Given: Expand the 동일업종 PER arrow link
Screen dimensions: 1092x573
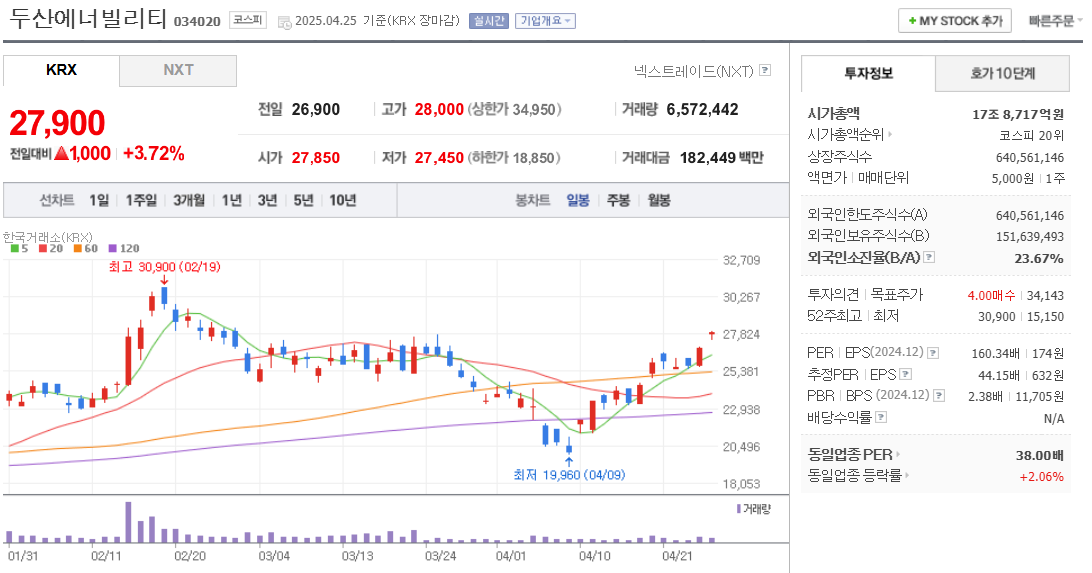Looking at the screenshot, I should [898, 455].
